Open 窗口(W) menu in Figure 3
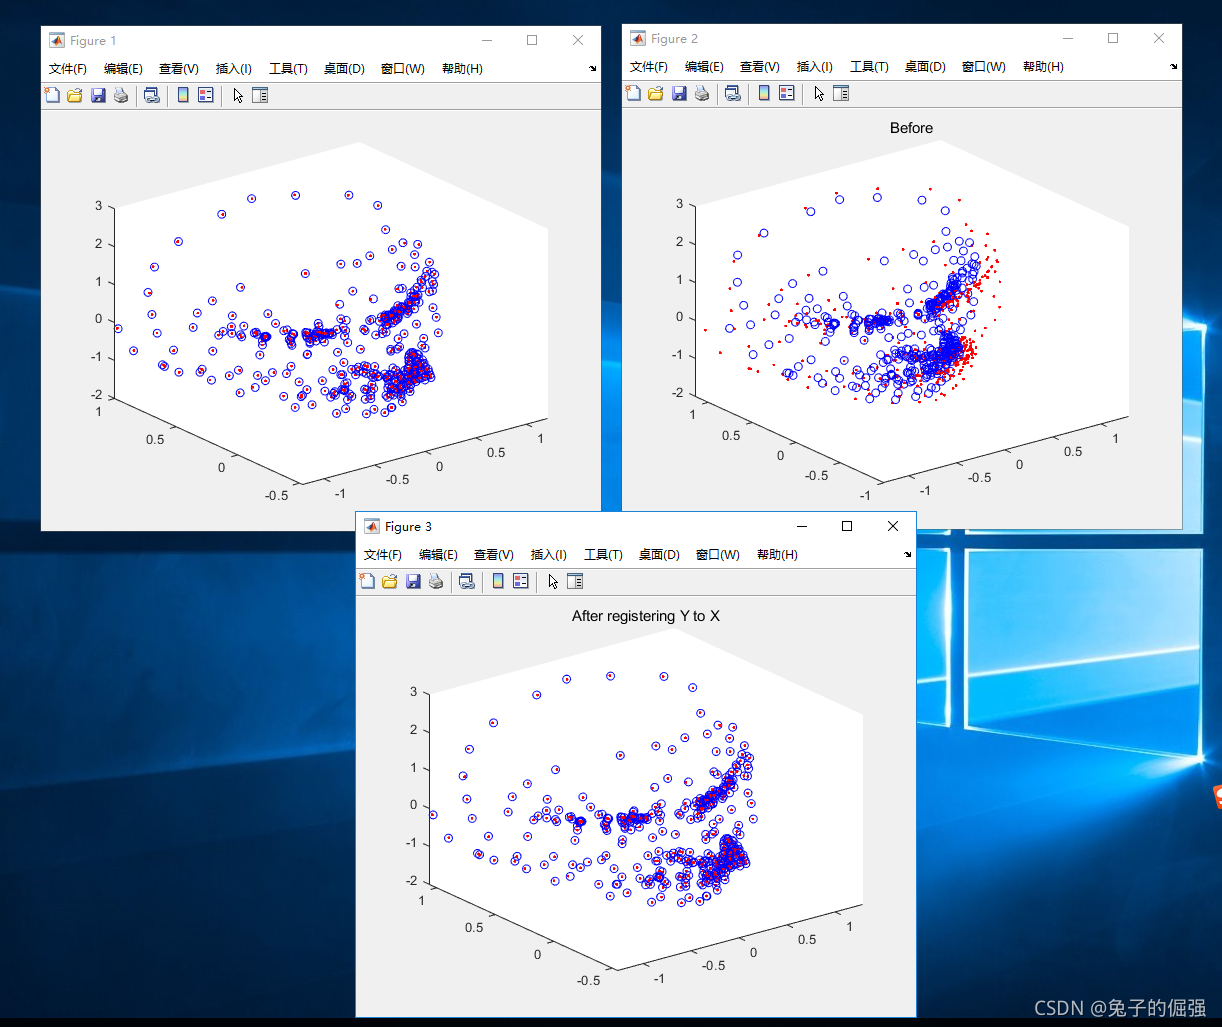 point(718,555)
